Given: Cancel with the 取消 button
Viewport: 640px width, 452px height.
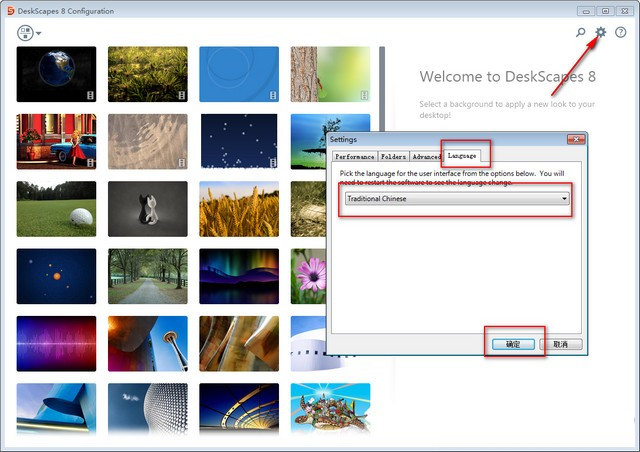Looking at the screenshot, I should (560, 343).
